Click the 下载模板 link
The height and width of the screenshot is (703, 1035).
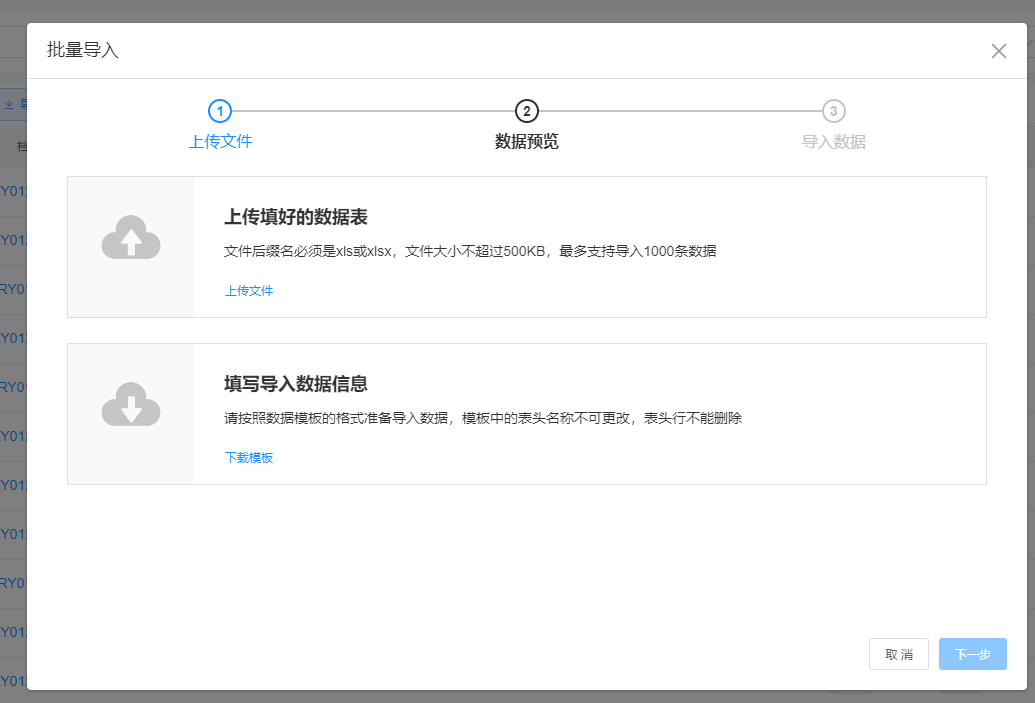(x=249, y=458)
